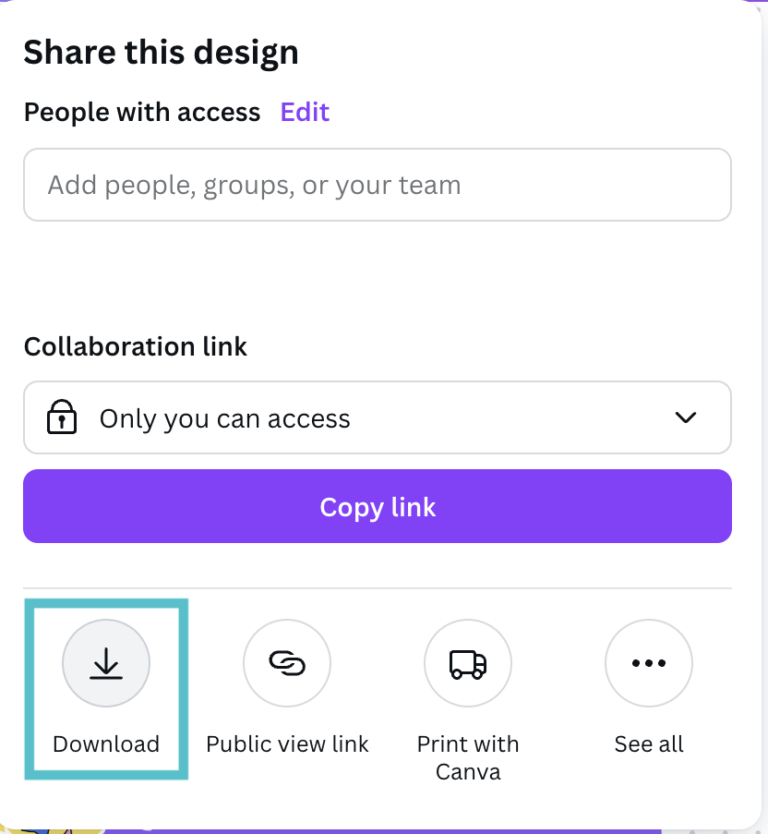768x834 pixels.
Task: Click the "Share this design" heading
Action: (161, 52)
